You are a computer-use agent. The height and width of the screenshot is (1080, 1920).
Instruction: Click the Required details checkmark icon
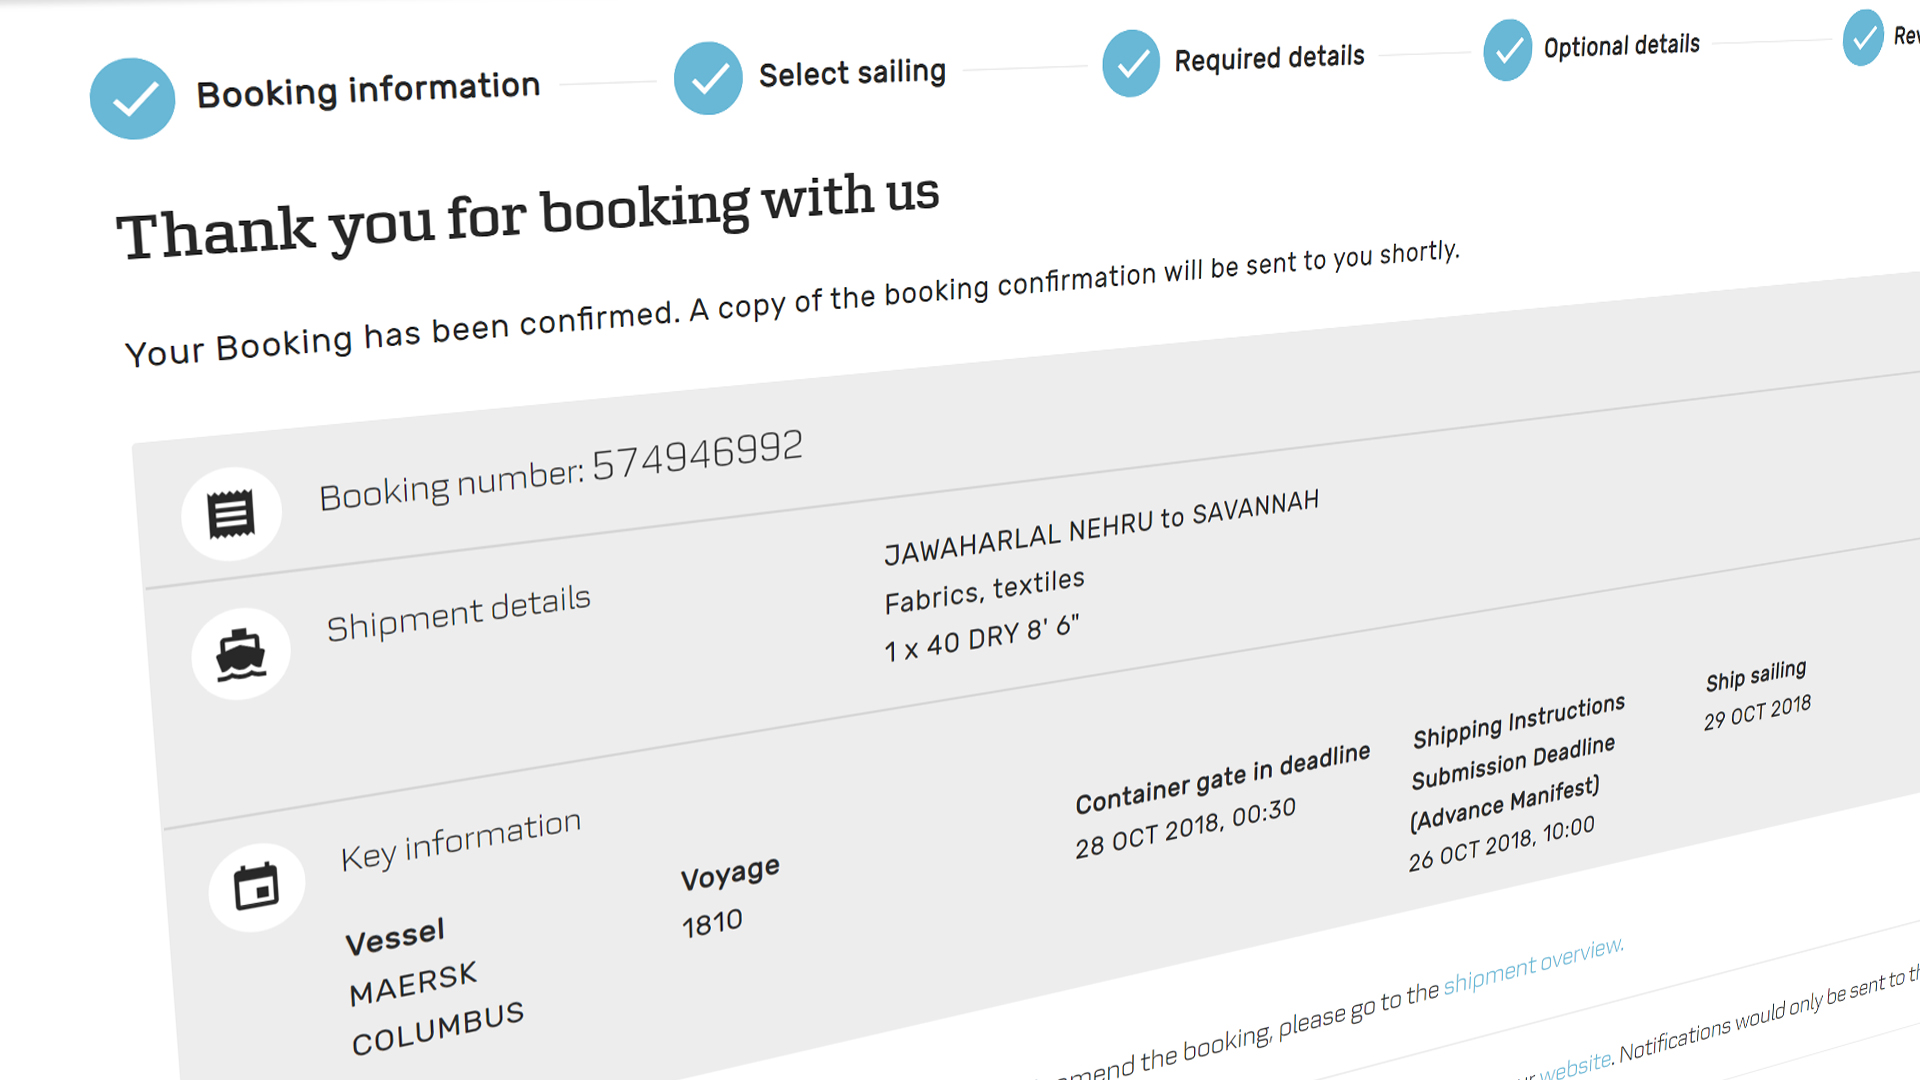[1131, 64]
